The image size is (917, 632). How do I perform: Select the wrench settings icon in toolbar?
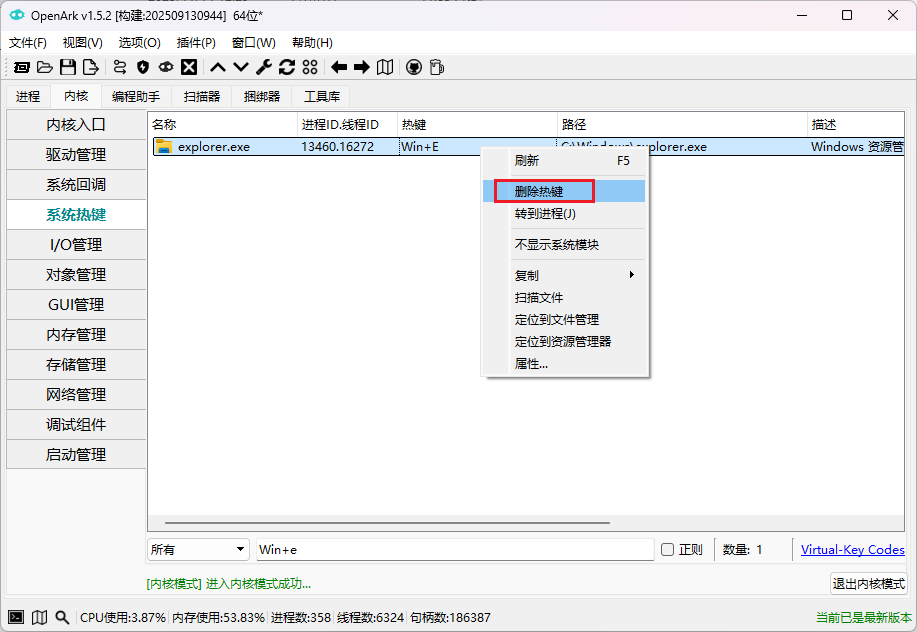(x=262, y=67)
